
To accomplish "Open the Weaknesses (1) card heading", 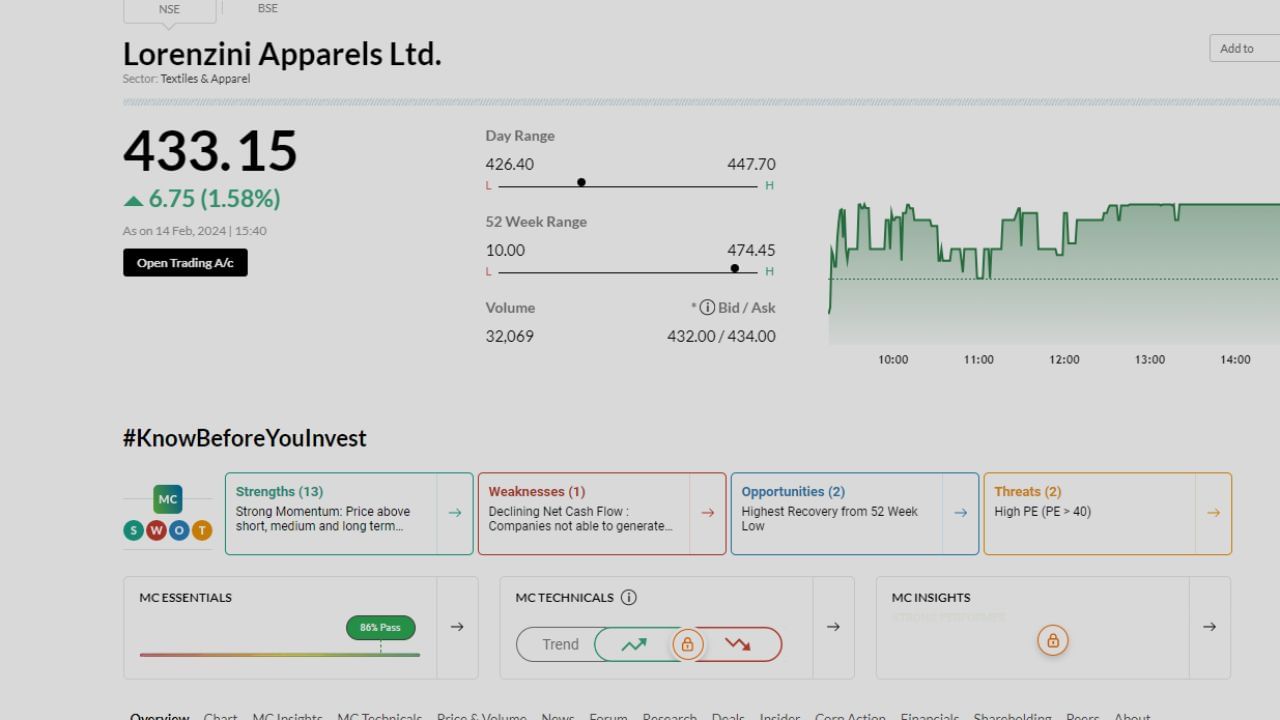I will point(537,492).
